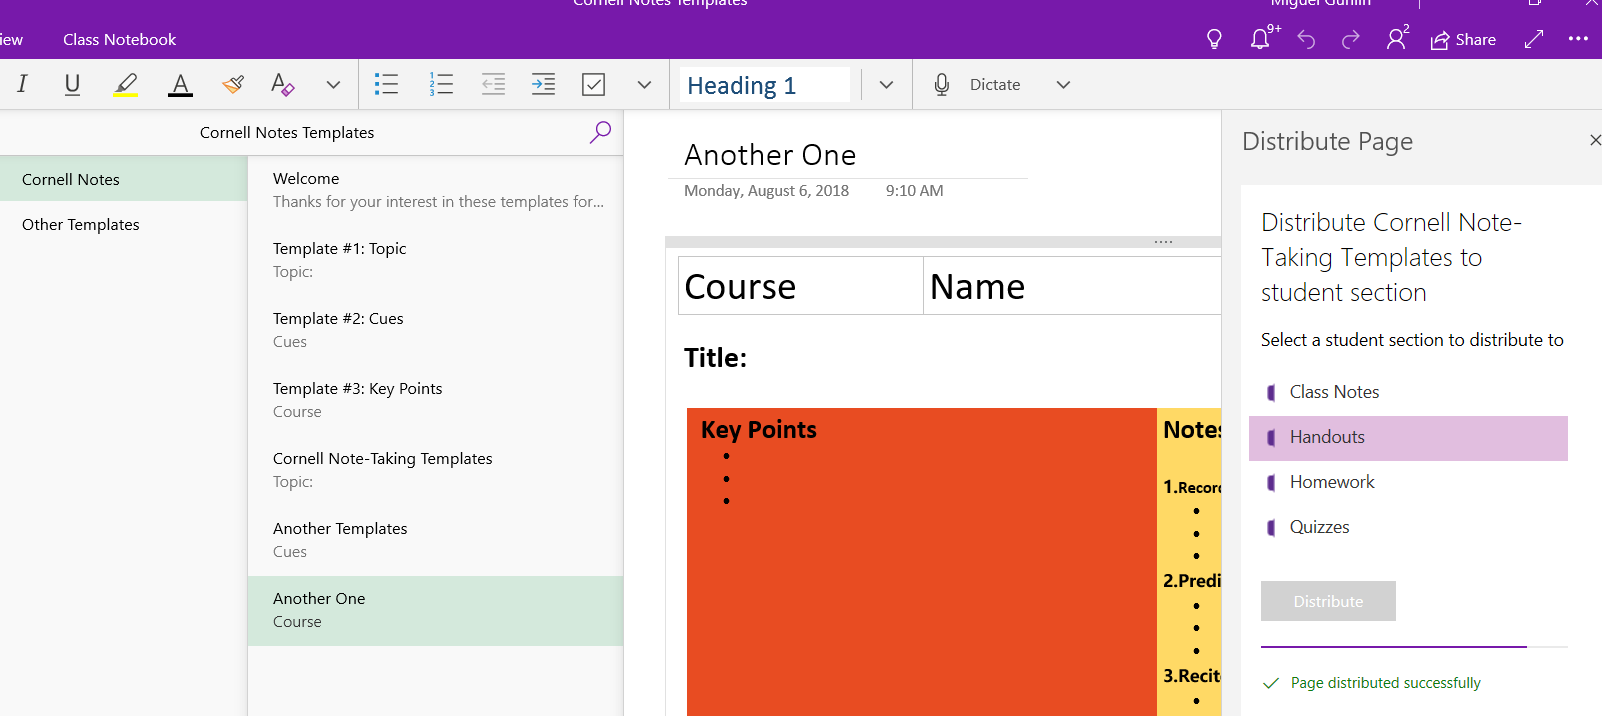This screenshot has width=1602, height=716.
Task: Search pages with the magnifier icon
Action: 600,132
